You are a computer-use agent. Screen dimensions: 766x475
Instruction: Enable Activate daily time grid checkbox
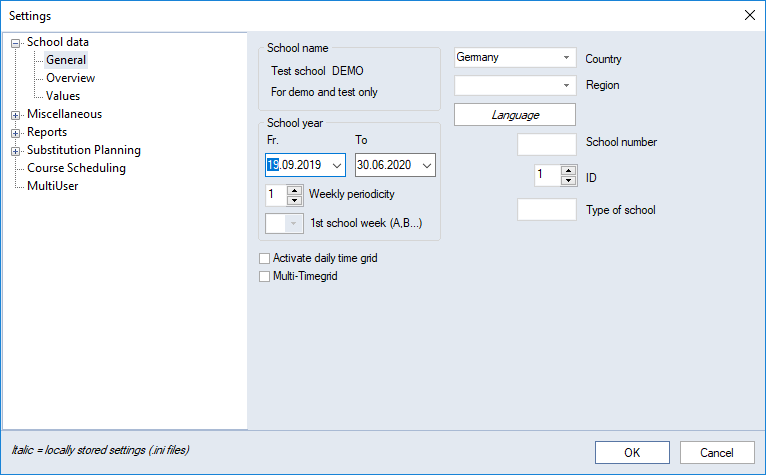point(264,258)
